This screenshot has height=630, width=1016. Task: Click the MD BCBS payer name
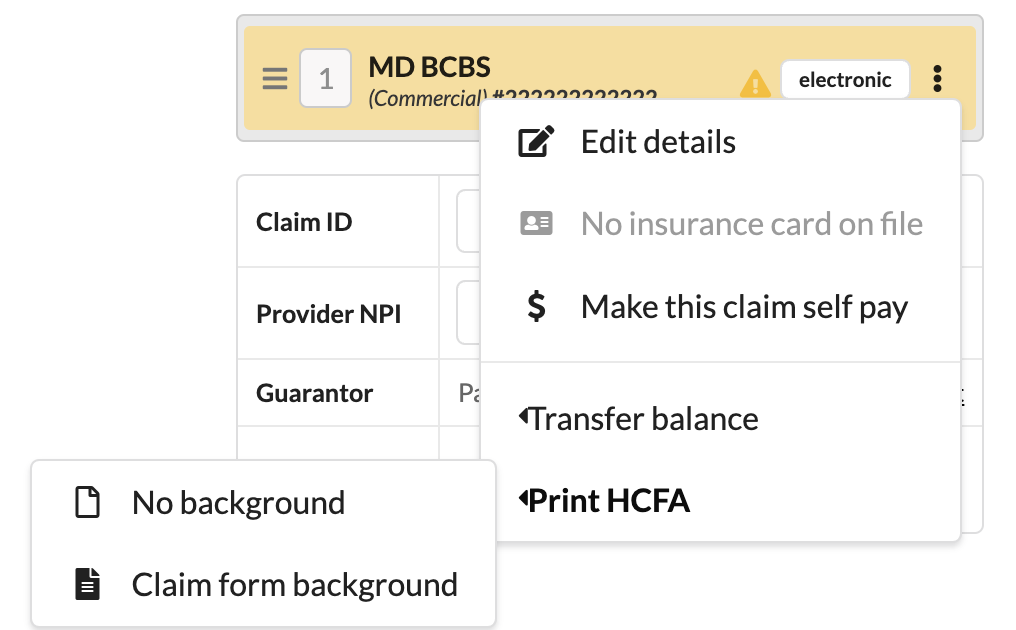(430, 67)
